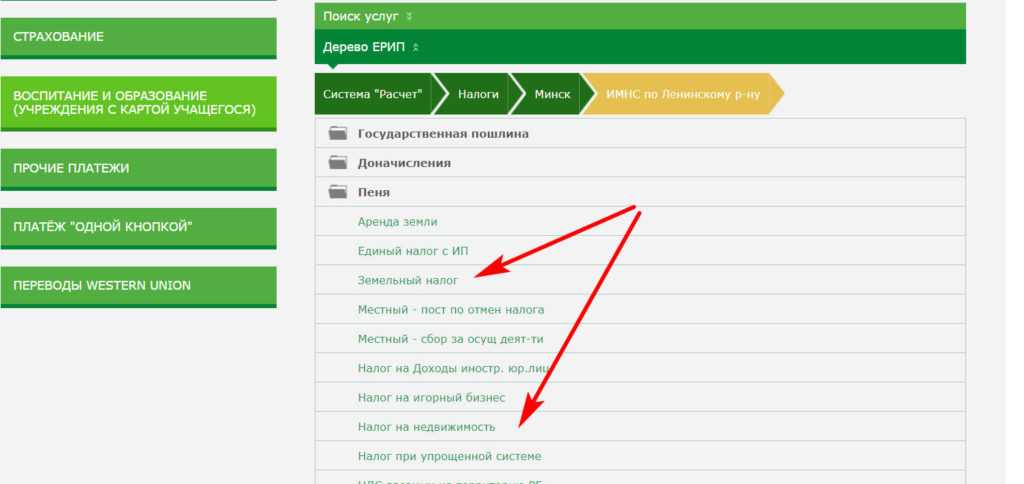Select the Налоги breadcrumb
Screen dimensions: 1024x484
tap(478, 94)
